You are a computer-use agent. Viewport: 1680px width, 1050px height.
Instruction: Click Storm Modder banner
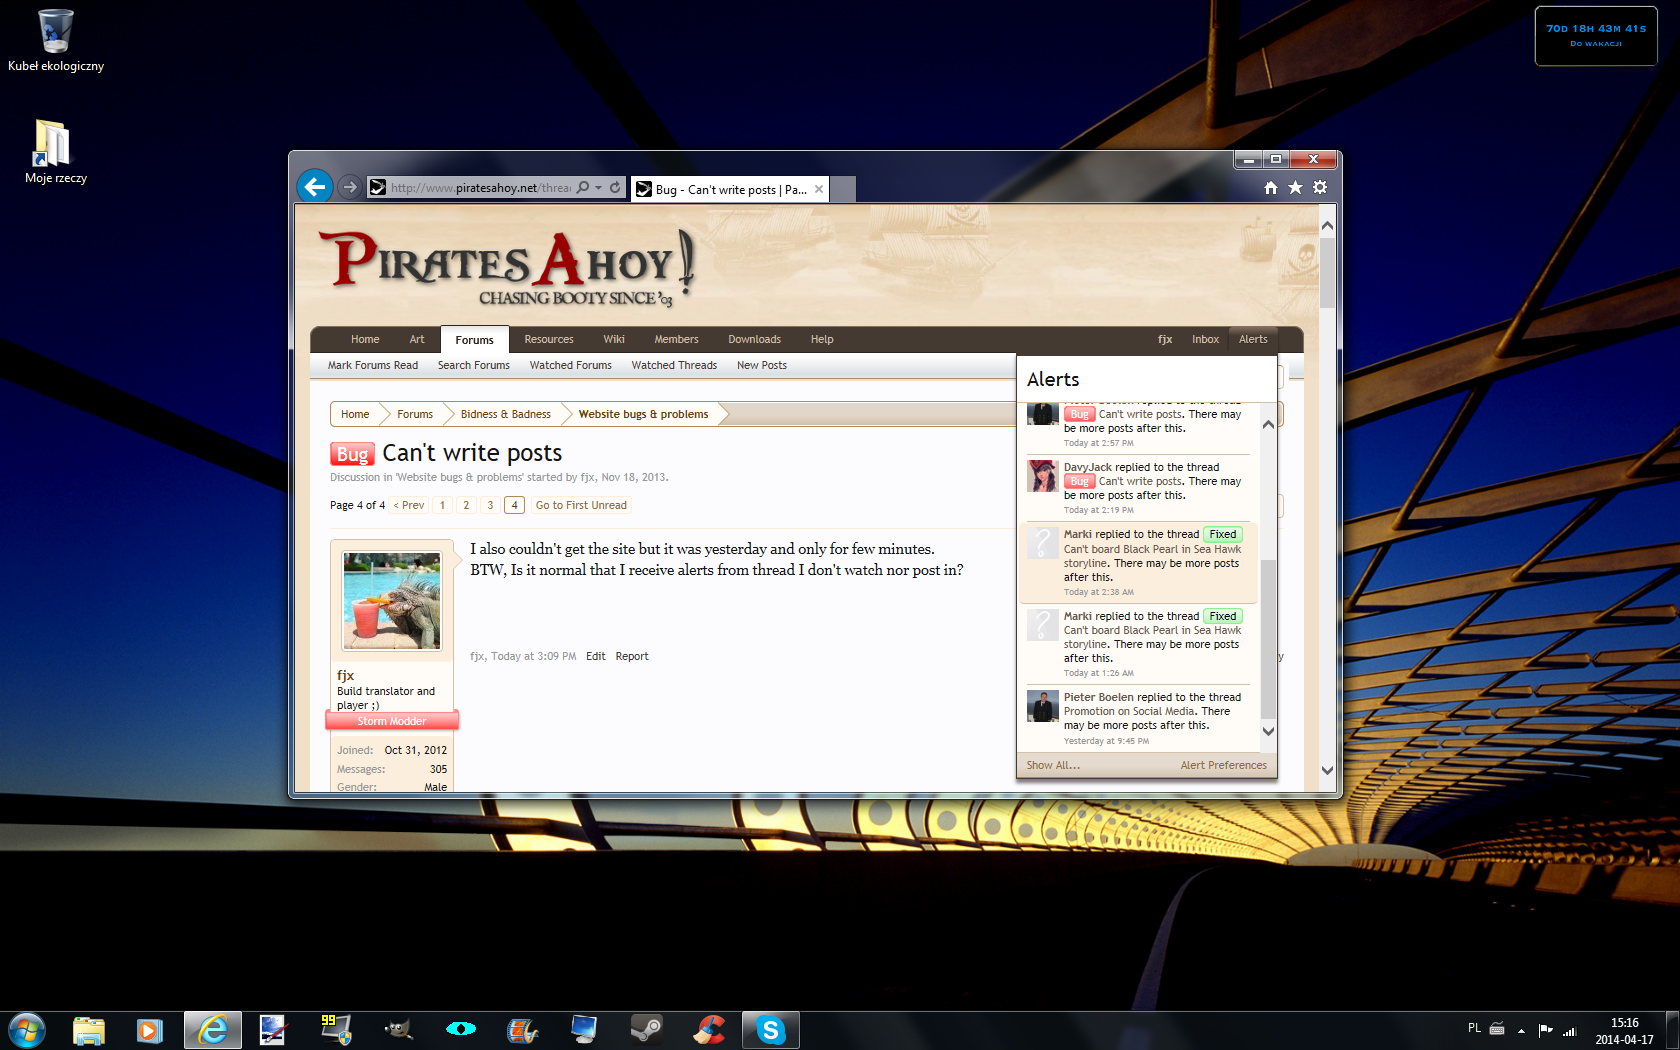pyautogui.click(x=392, y=721)
